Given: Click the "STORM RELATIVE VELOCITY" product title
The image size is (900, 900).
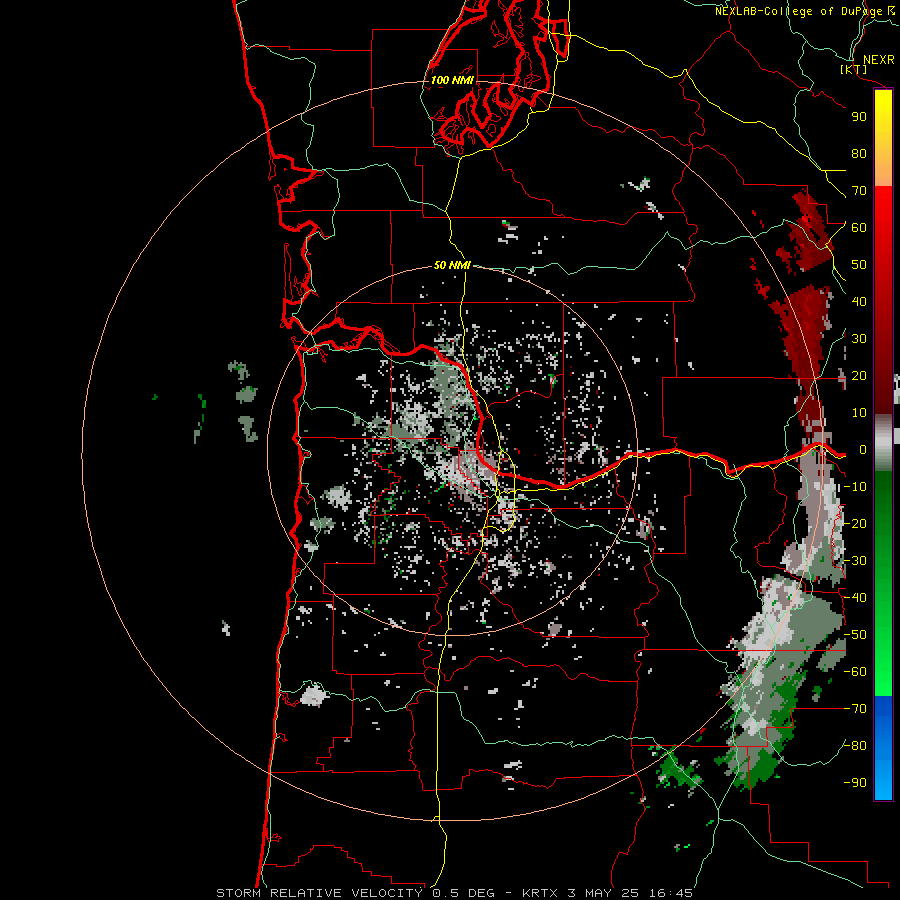Looking at the screenshot, I should click(319, 893).
